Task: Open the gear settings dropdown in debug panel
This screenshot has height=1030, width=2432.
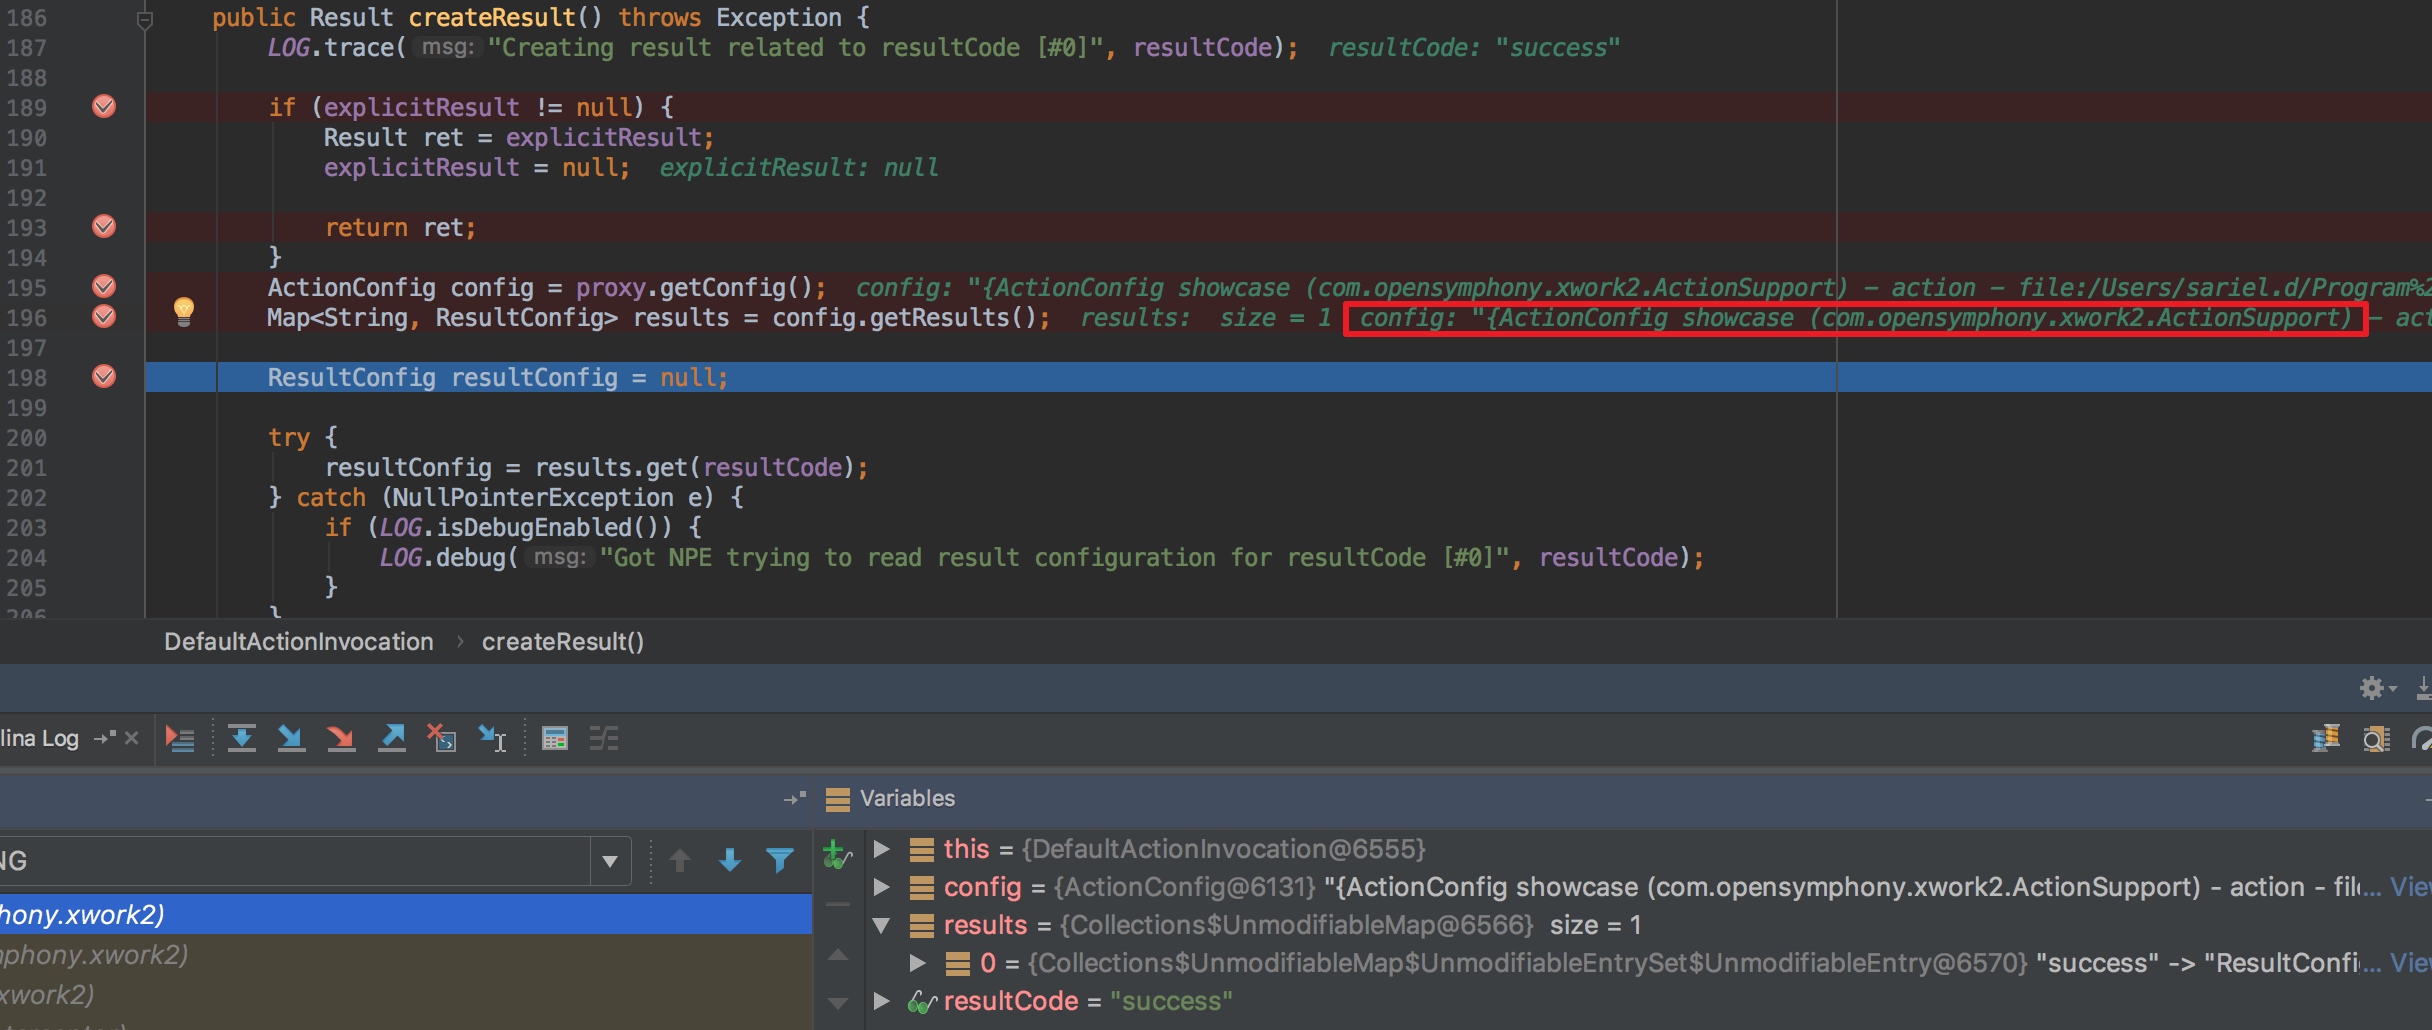Action: pyautogui.click(x=2377, y=688)
